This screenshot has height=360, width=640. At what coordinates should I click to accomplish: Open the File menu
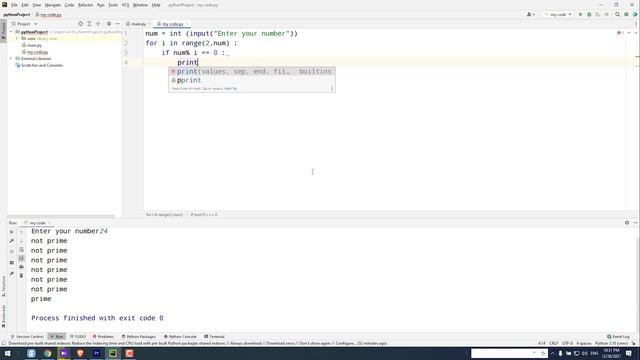[x=14, y=5]
